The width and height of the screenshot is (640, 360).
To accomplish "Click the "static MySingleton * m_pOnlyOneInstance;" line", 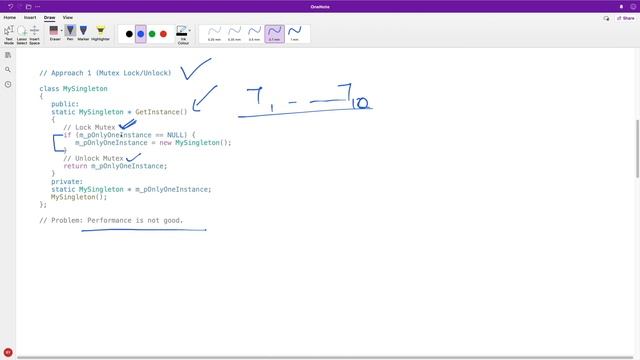I will (x=131, y=189).
